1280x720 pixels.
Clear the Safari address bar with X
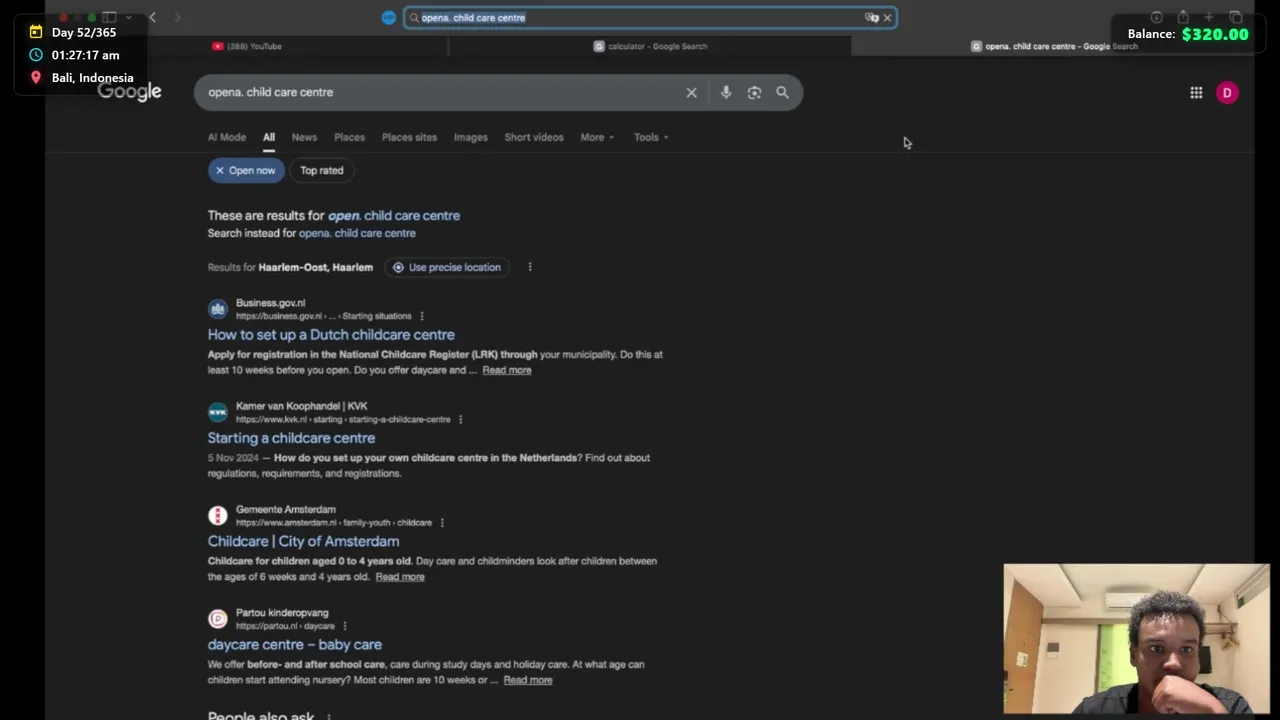click(887, 17)
